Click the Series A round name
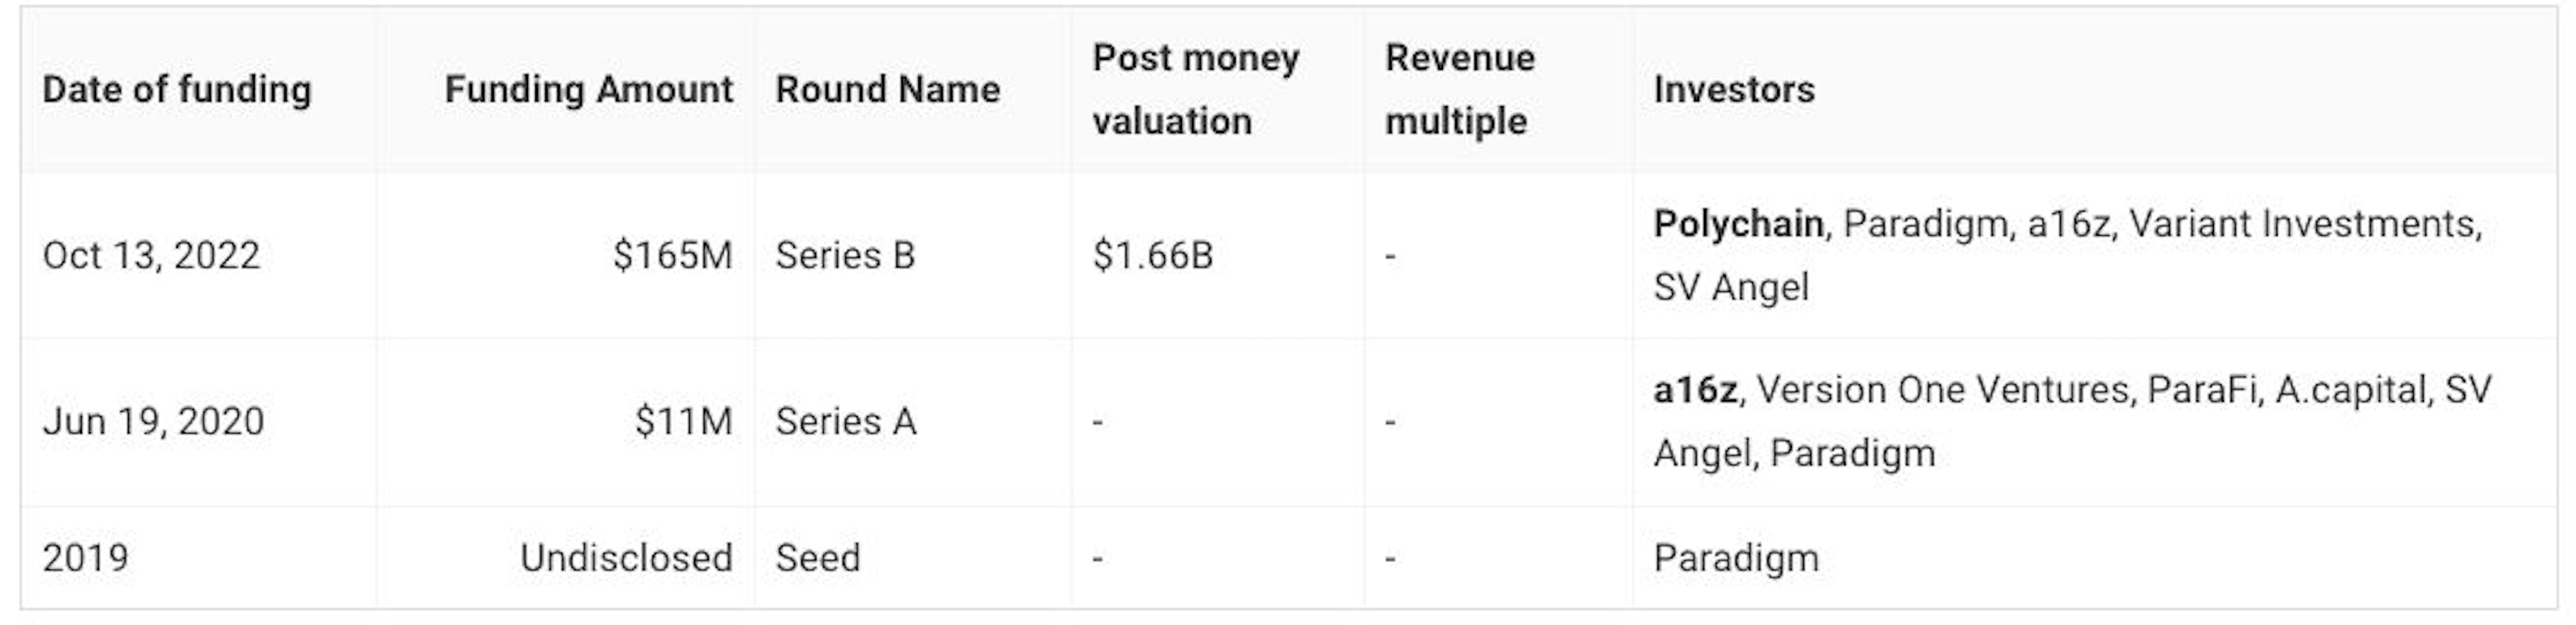Image resolution: width=2576 pixels, height=625 pixels. point(846,422)
